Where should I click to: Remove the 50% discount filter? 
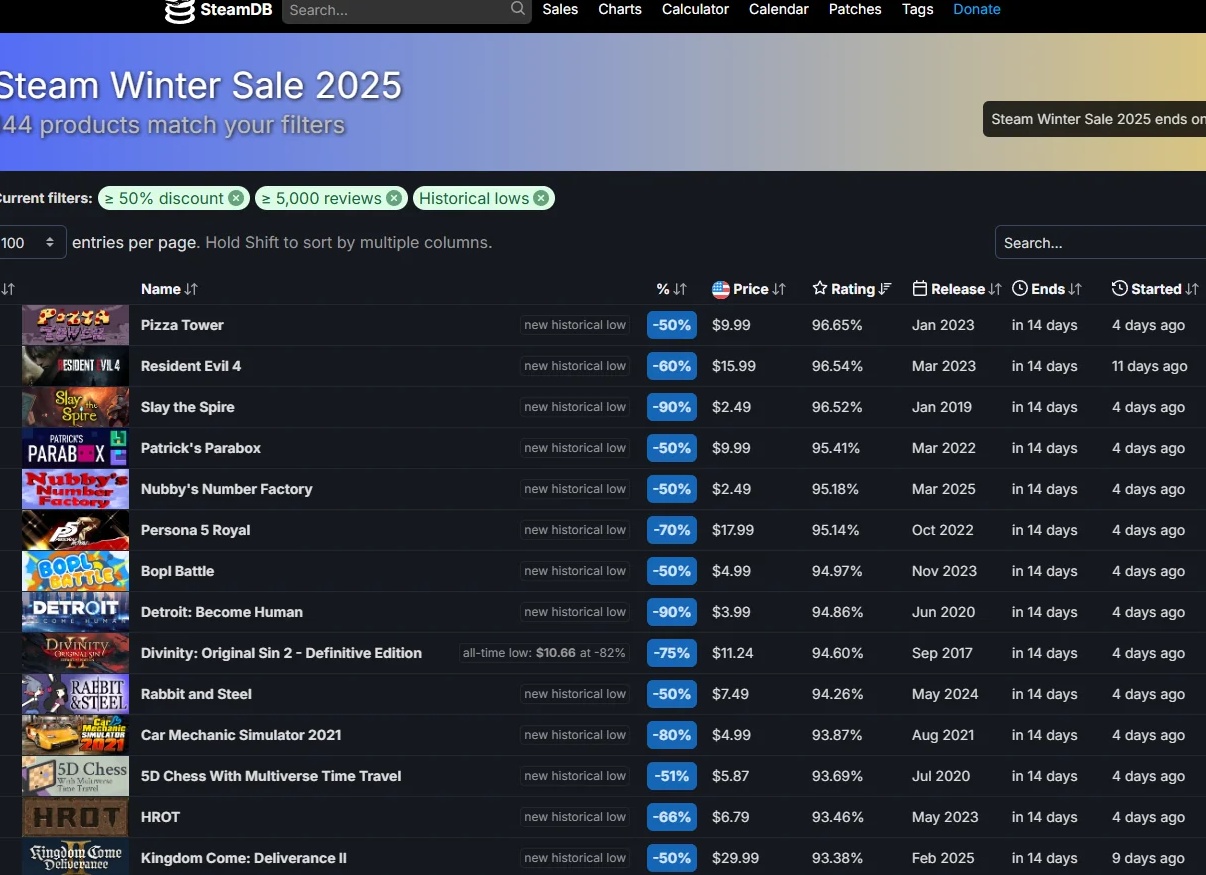point(235,198)
